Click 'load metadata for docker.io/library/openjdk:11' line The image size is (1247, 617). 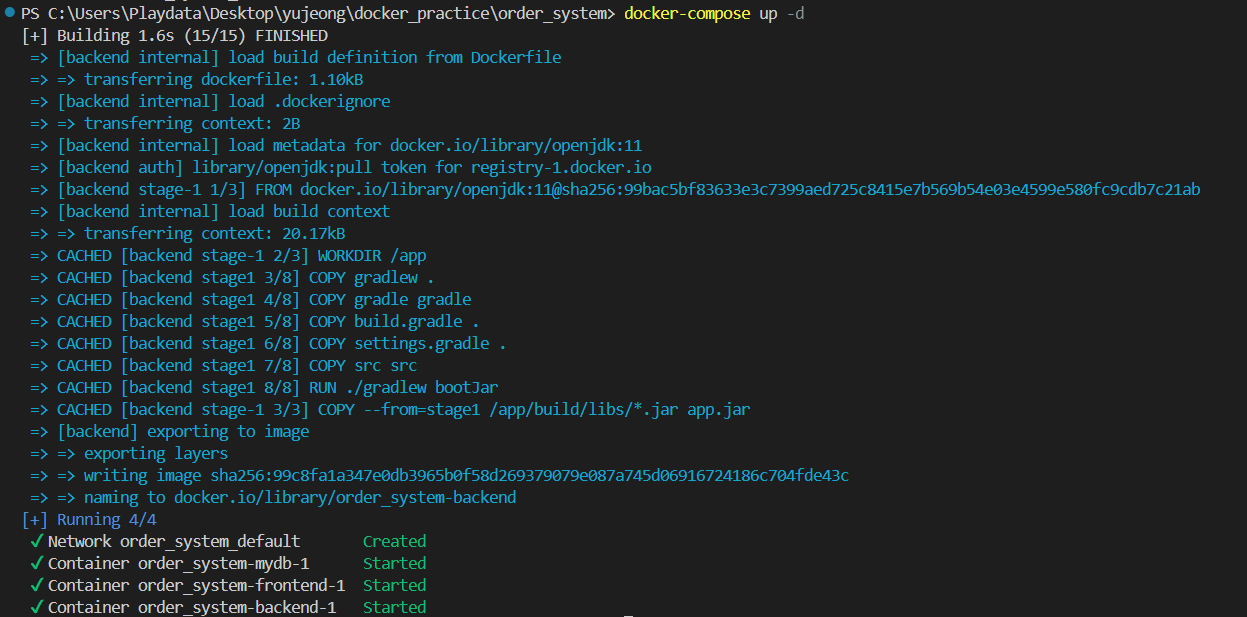(336, 146)
